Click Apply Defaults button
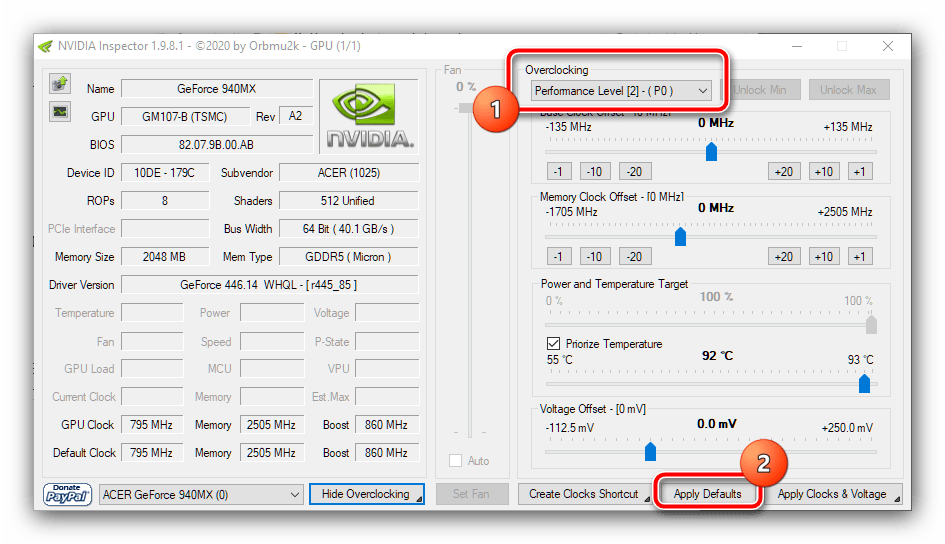The height and width of the screenshot is (544, 945). click(707, 494)
